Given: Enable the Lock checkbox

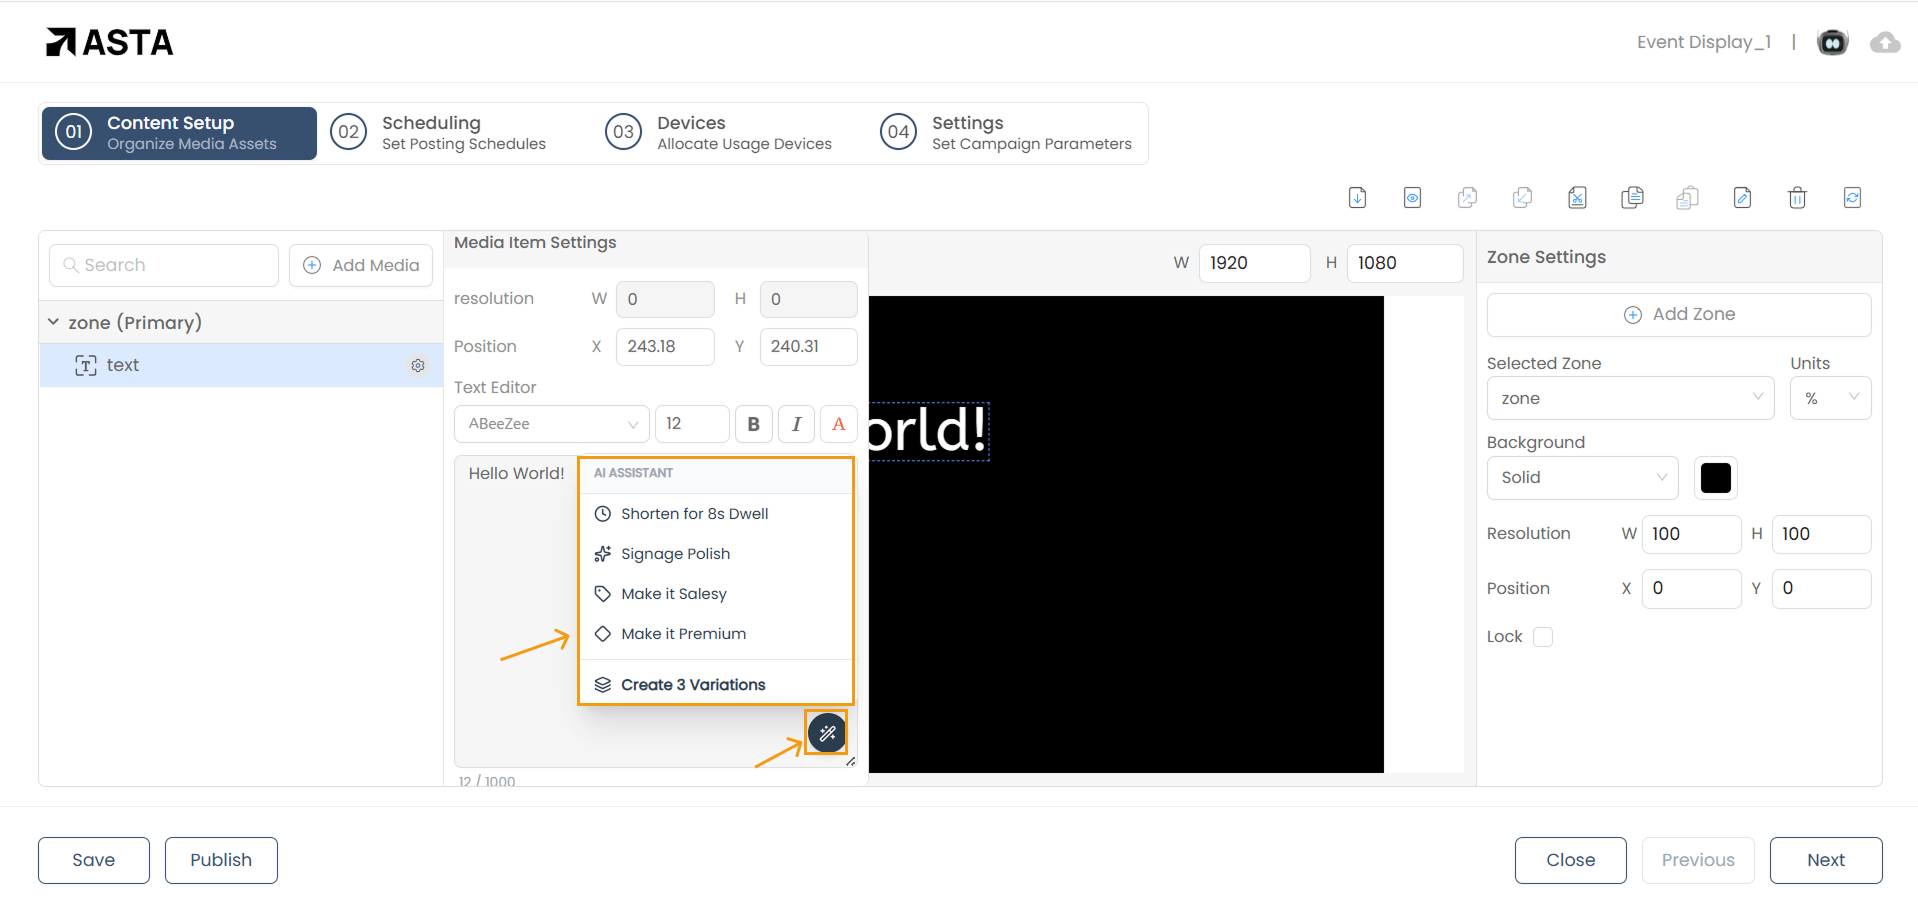Looking at the screenshot, I should [x=1543, y=637].
